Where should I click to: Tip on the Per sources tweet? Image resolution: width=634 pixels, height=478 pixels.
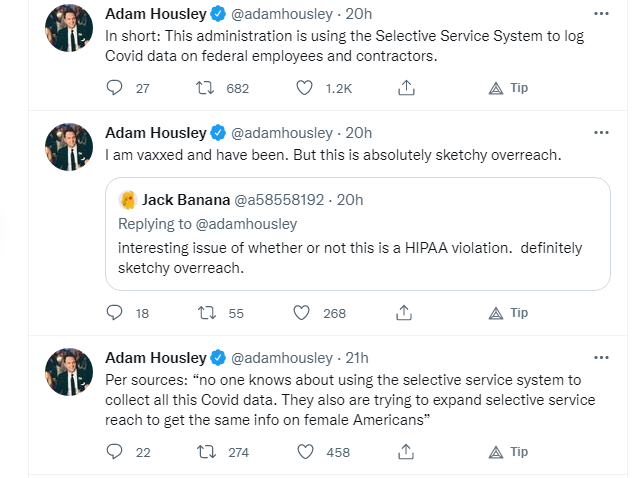508,451
